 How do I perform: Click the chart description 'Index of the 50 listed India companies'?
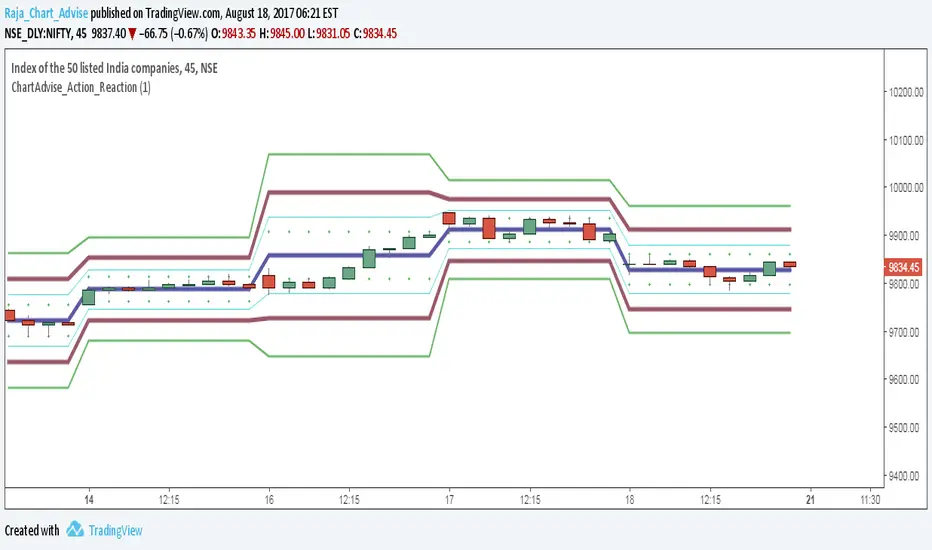click(98, 68)
